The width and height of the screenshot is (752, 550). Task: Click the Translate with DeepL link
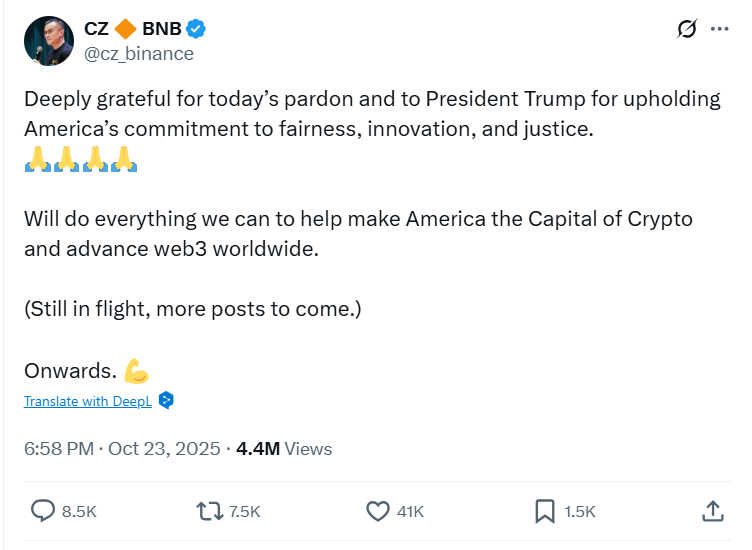(89, 401)
